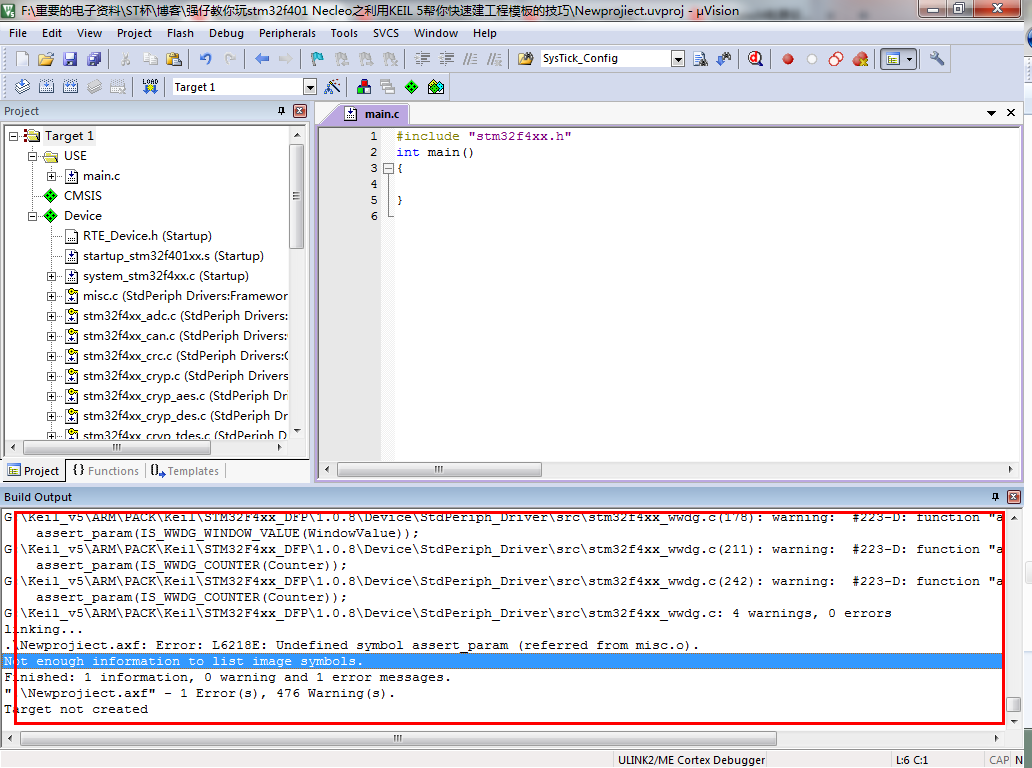This screenshot has height=768, width=1032.
Task: Click the SysTick_Config find text field
Action: pos(606,59)
